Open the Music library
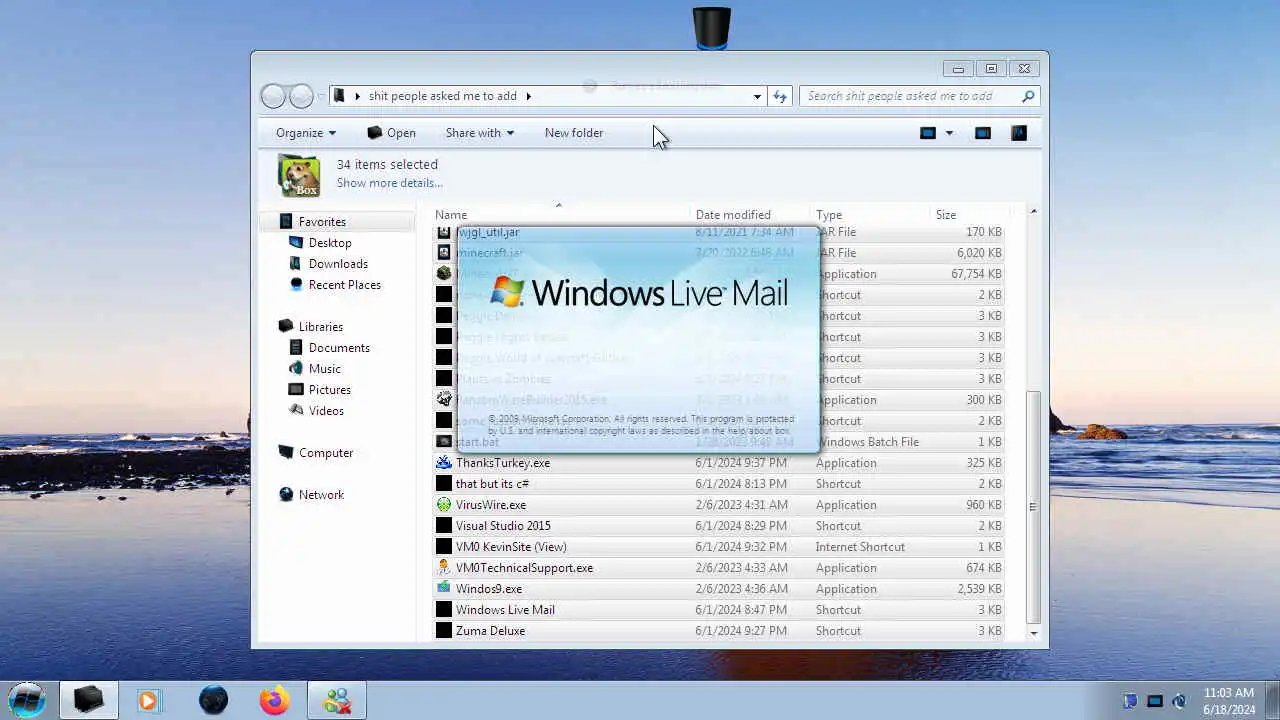 click(x=324, y=369)
